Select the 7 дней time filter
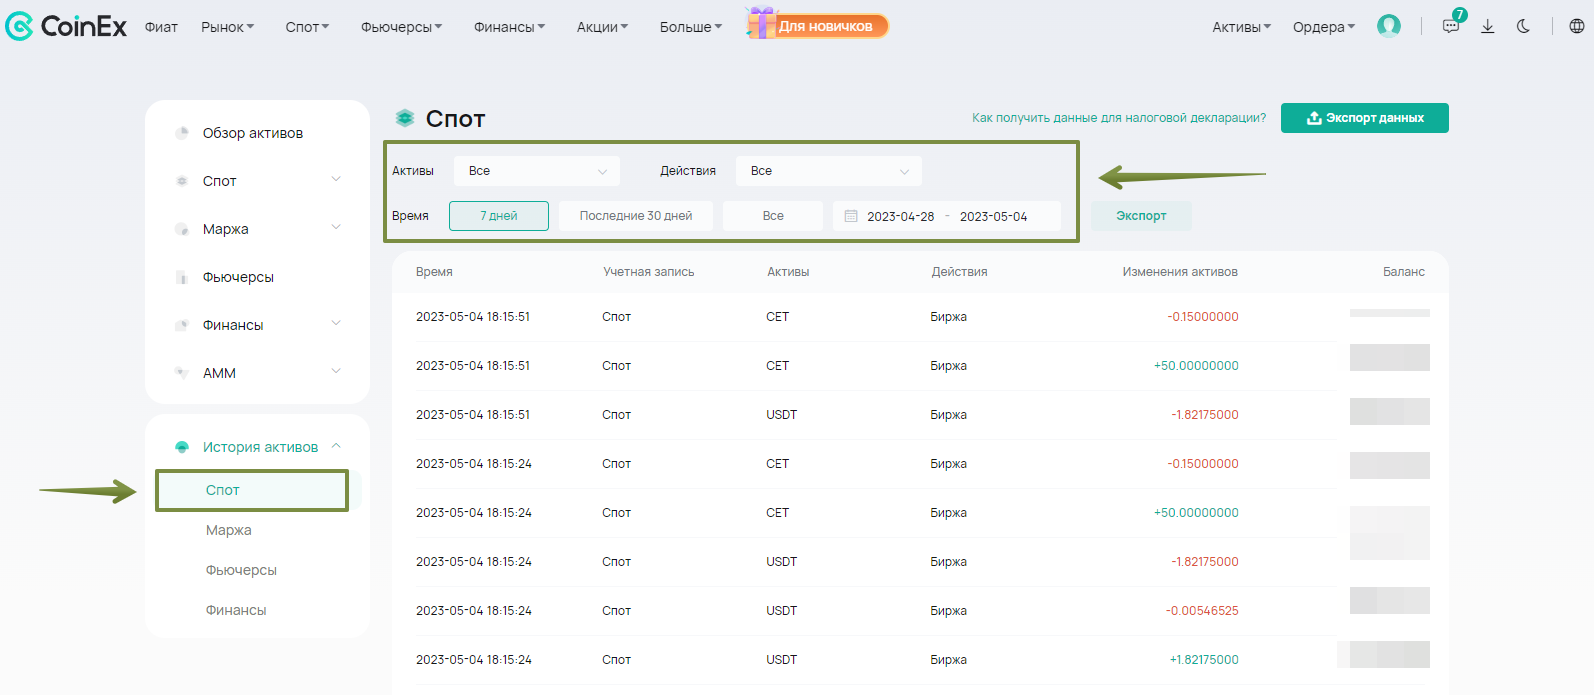Viewport: 1594px width, 695px height. point(498,216)
